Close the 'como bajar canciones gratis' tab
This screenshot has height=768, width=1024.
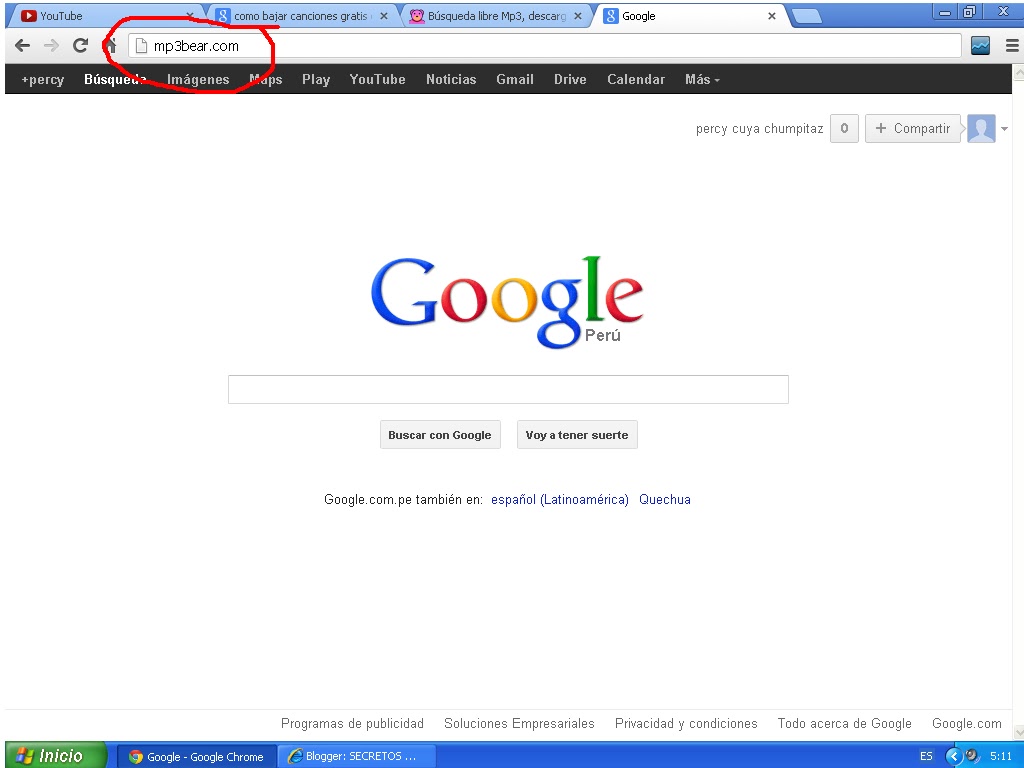(383, 16)
